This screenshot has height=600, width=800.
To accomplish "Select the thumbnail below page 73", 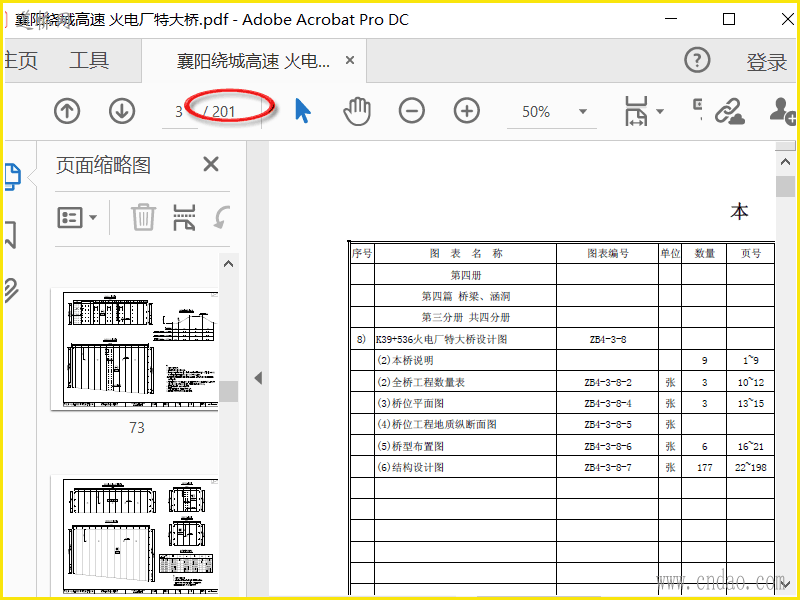I will coord(136,536).
